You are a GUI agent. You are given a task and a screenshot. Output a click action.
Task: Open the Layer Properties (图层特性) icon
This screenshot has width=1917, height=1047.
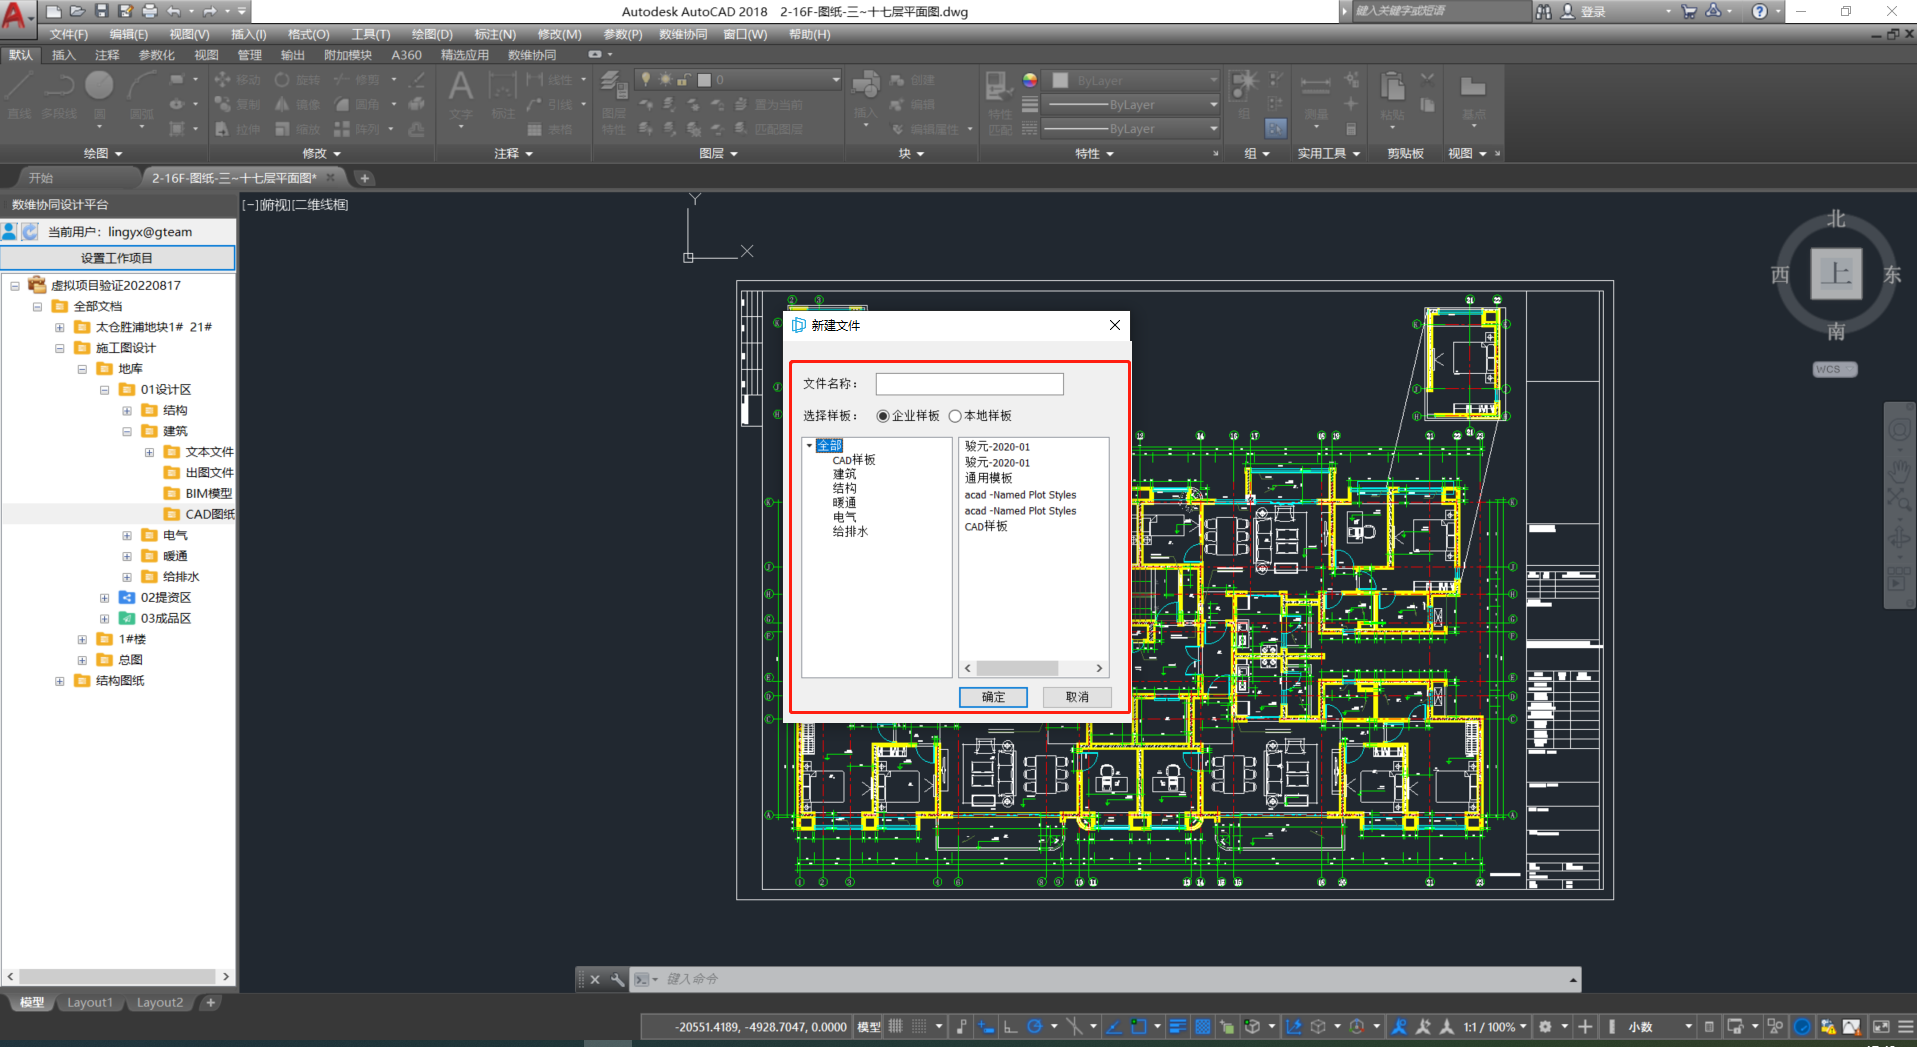(x=614, y=104)
